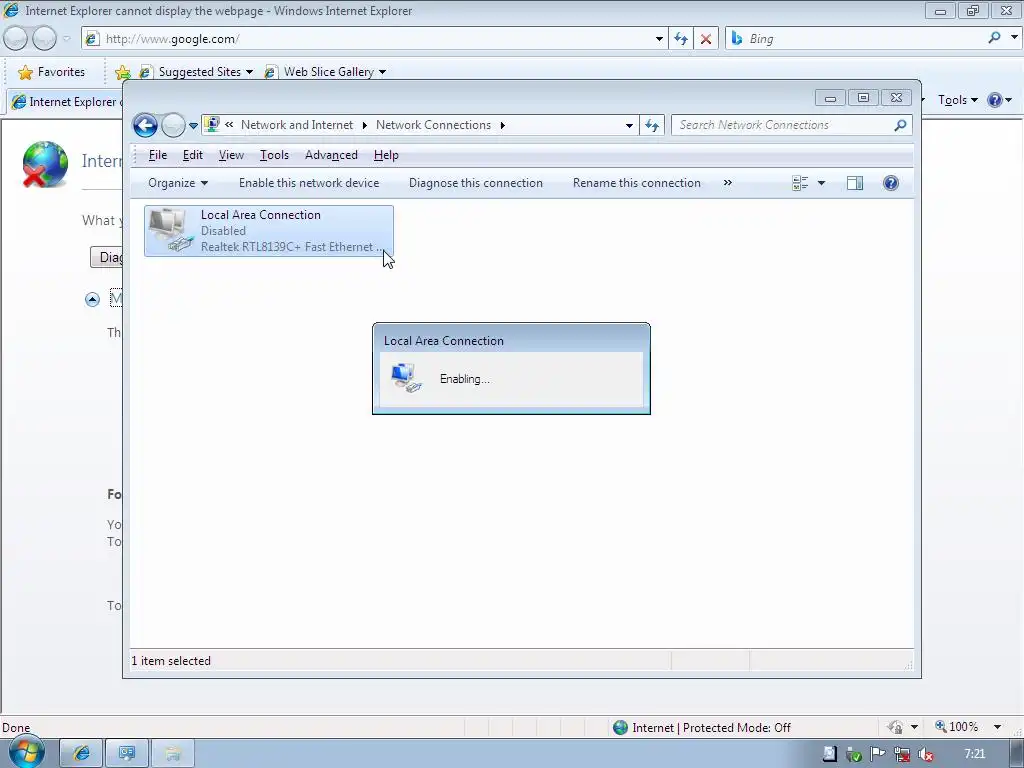Toggle the preview pane icon

(x=855, y=184)
